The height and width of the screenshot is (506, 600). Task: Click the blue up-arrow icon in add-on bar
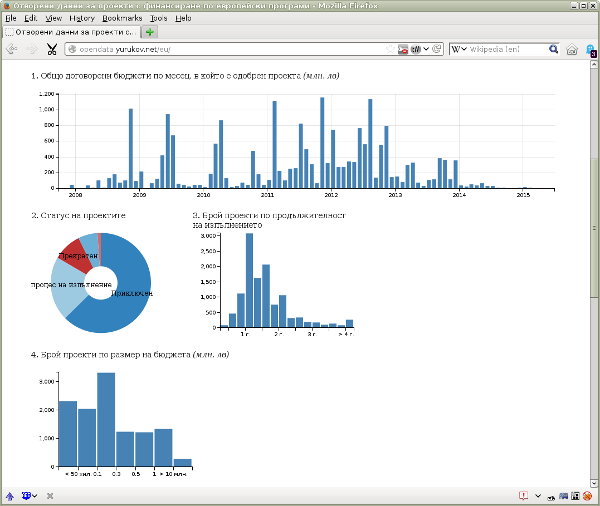click(10, 496)
